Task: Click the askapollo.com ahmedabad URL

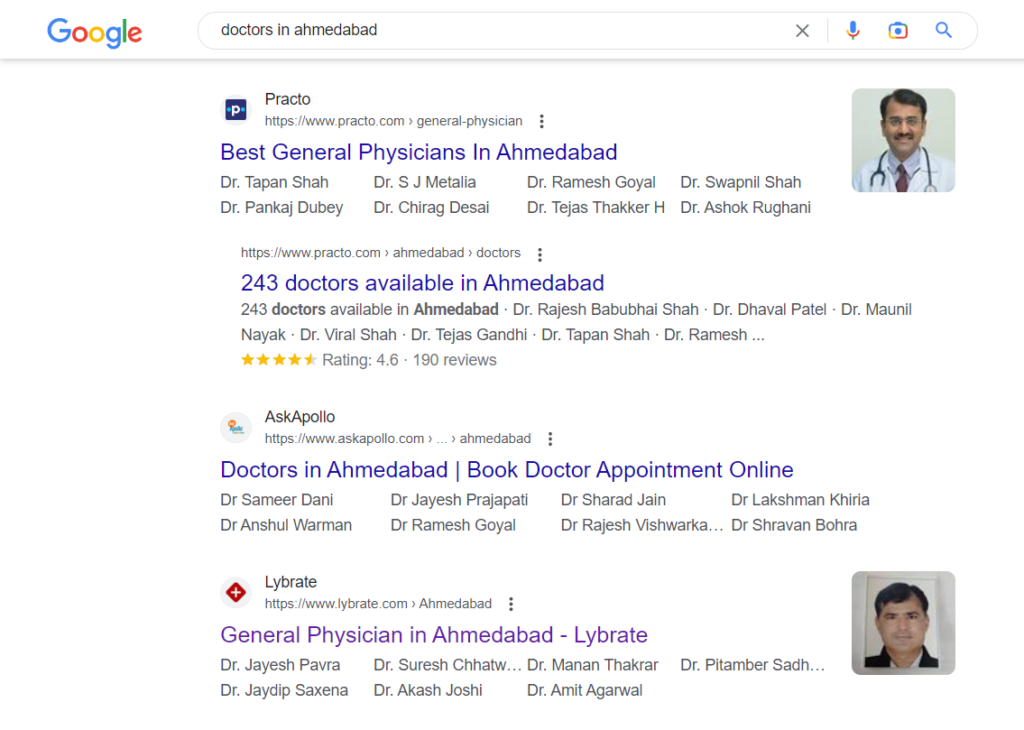Action: [x=398, y=439]
